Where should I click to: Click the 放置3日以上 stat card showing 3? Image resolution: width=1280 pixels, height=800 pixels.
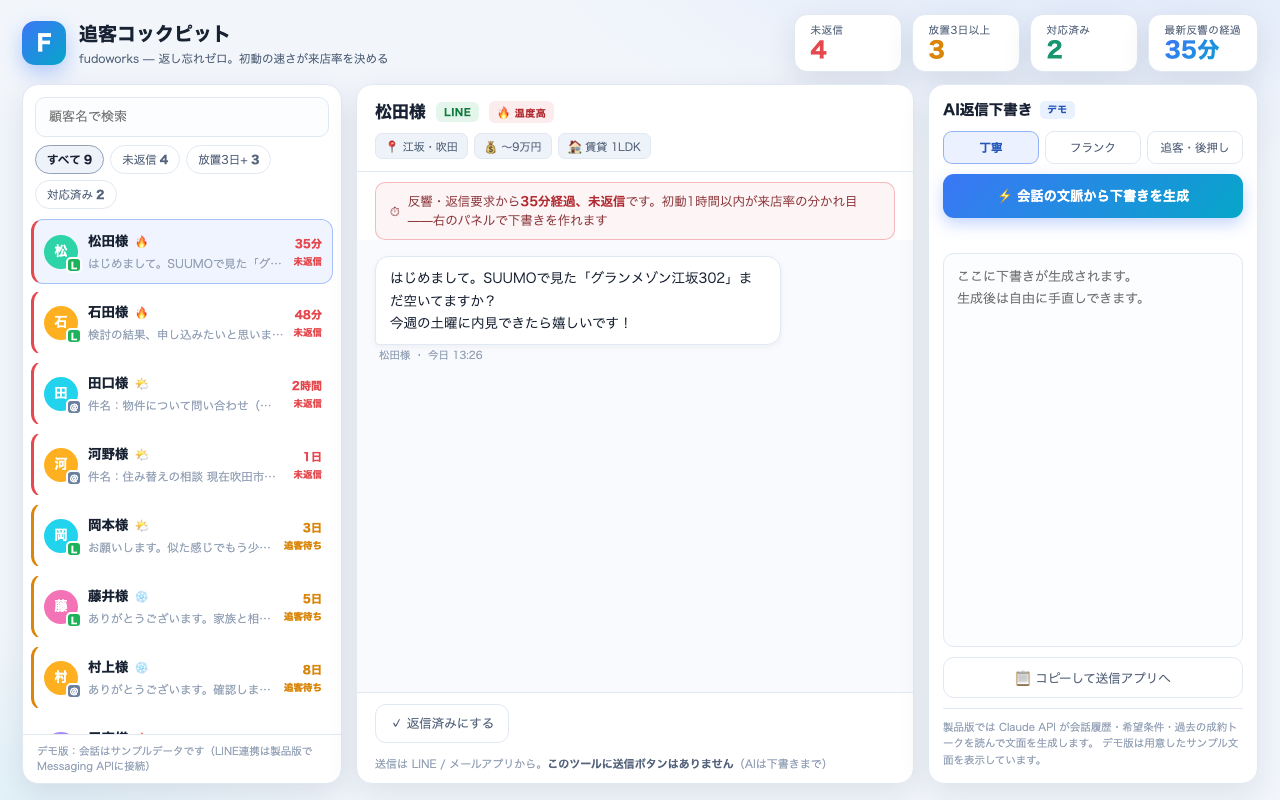[966, 43]
